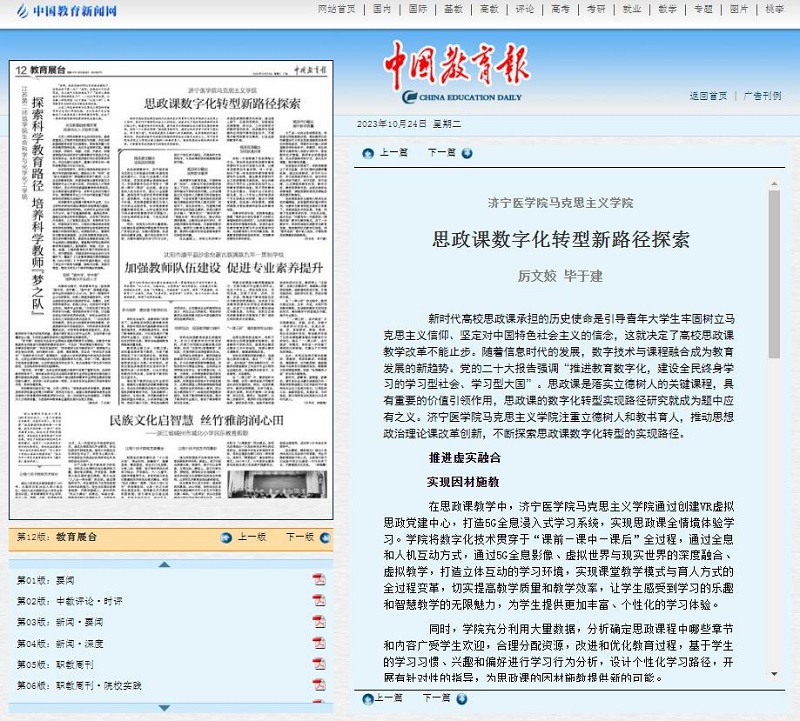Image resolution: width=800 pixels, height=721 pixels.
Task: Open 第06版 职教周刊·院校实践 page link
Action: pos(79,684)
